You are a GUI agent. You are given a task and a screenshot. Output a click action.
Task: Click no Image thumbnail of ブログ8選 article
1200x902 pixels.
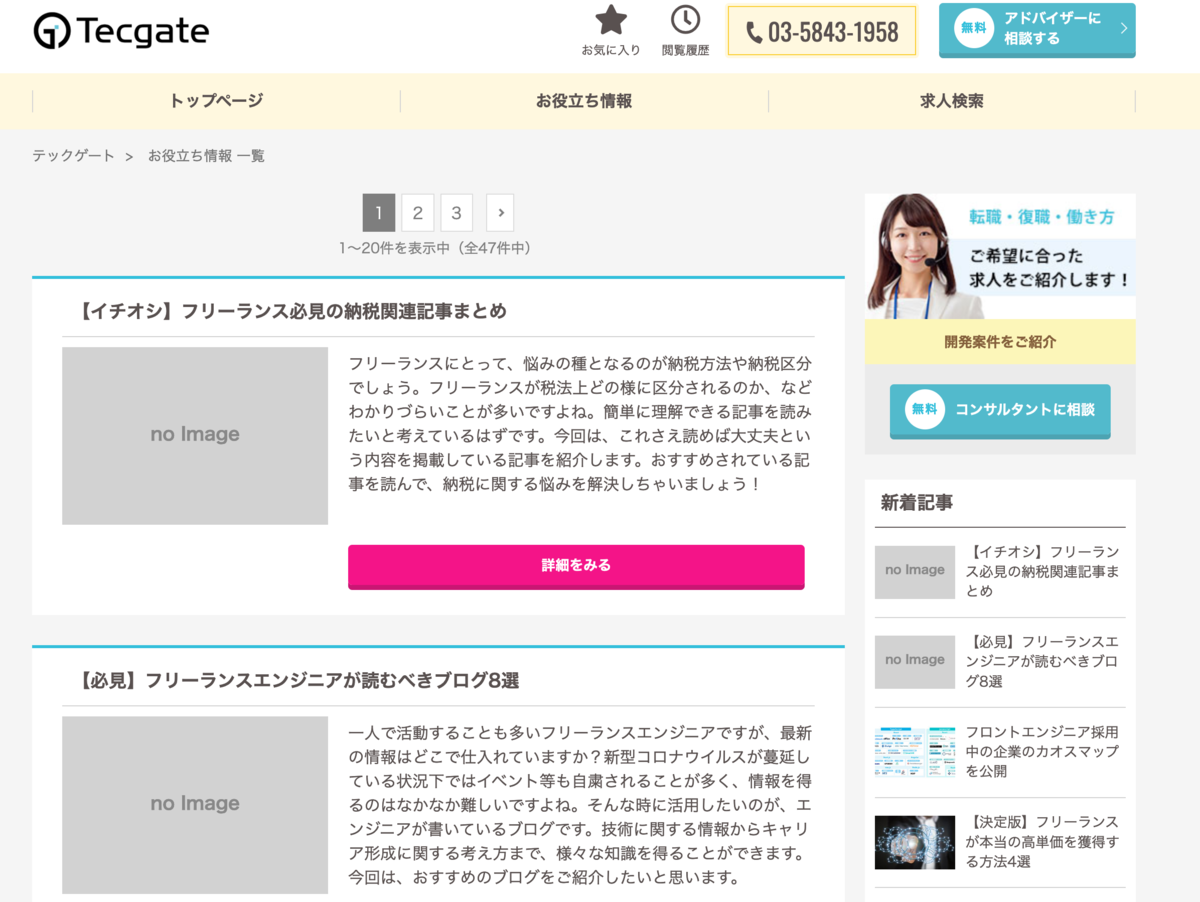coord(195,804)
